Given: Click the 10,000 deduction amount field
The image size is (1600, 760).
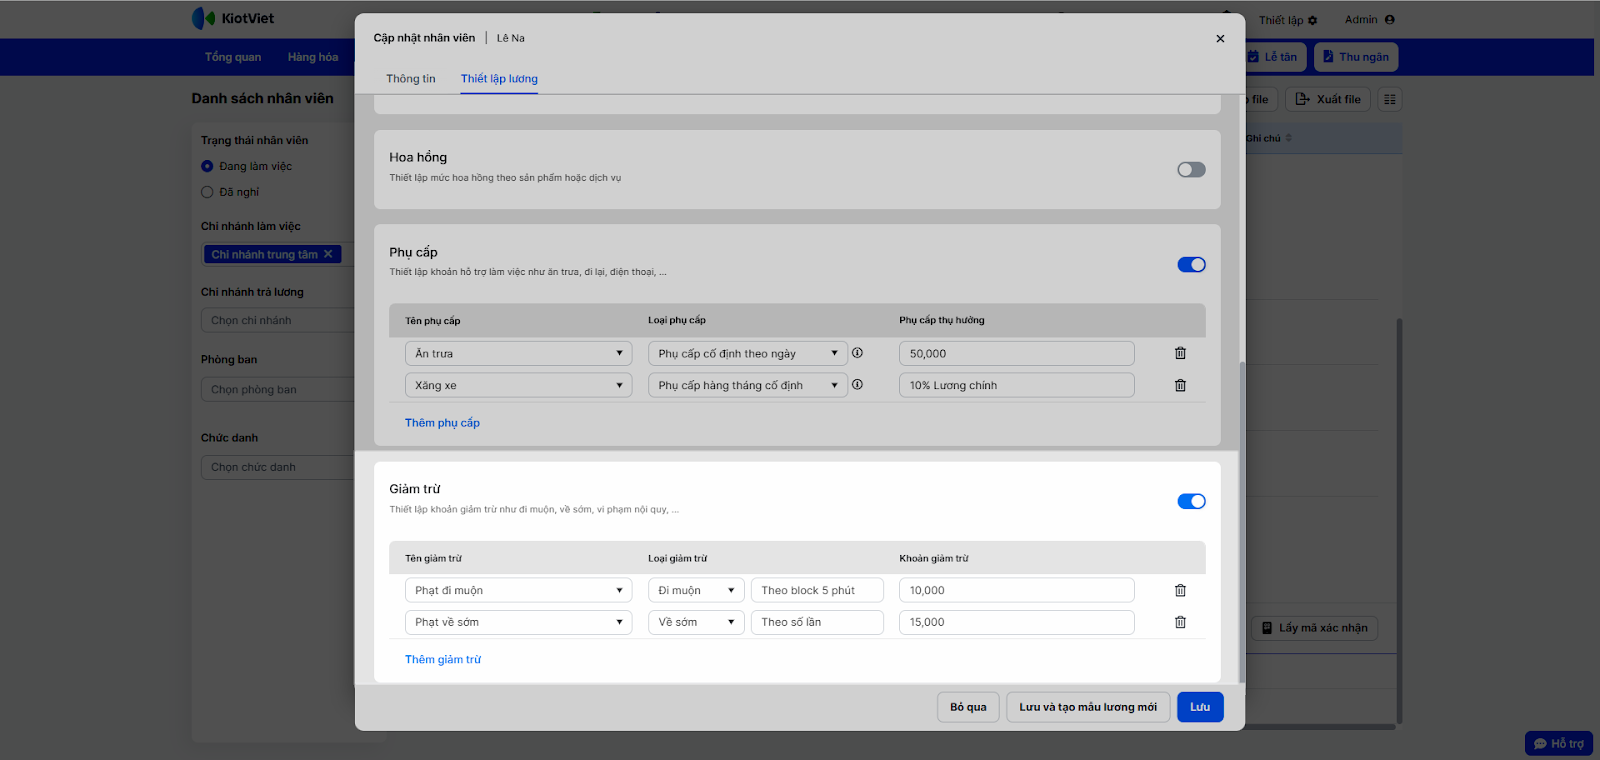Looking at the screenshot, I should pos(1016,590).
